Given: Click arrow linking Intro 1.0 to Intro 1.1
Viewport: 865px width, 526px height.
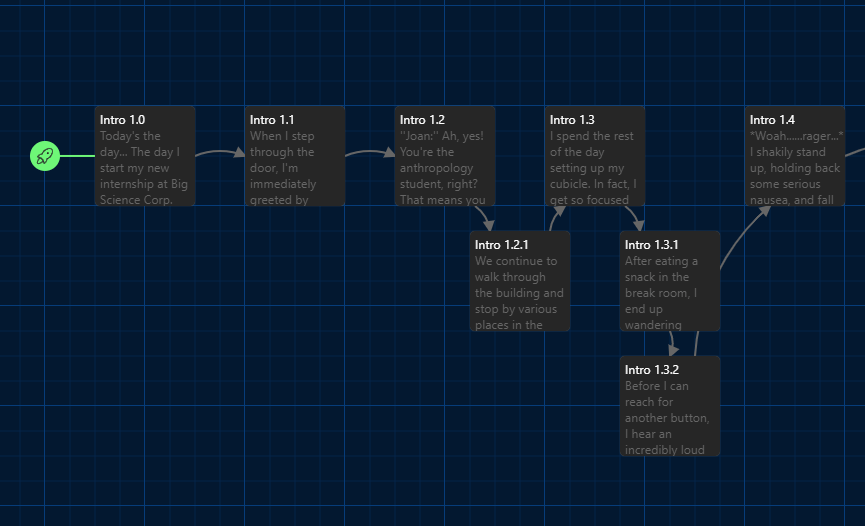Looking at the screenshot, I should pos(220,152).
